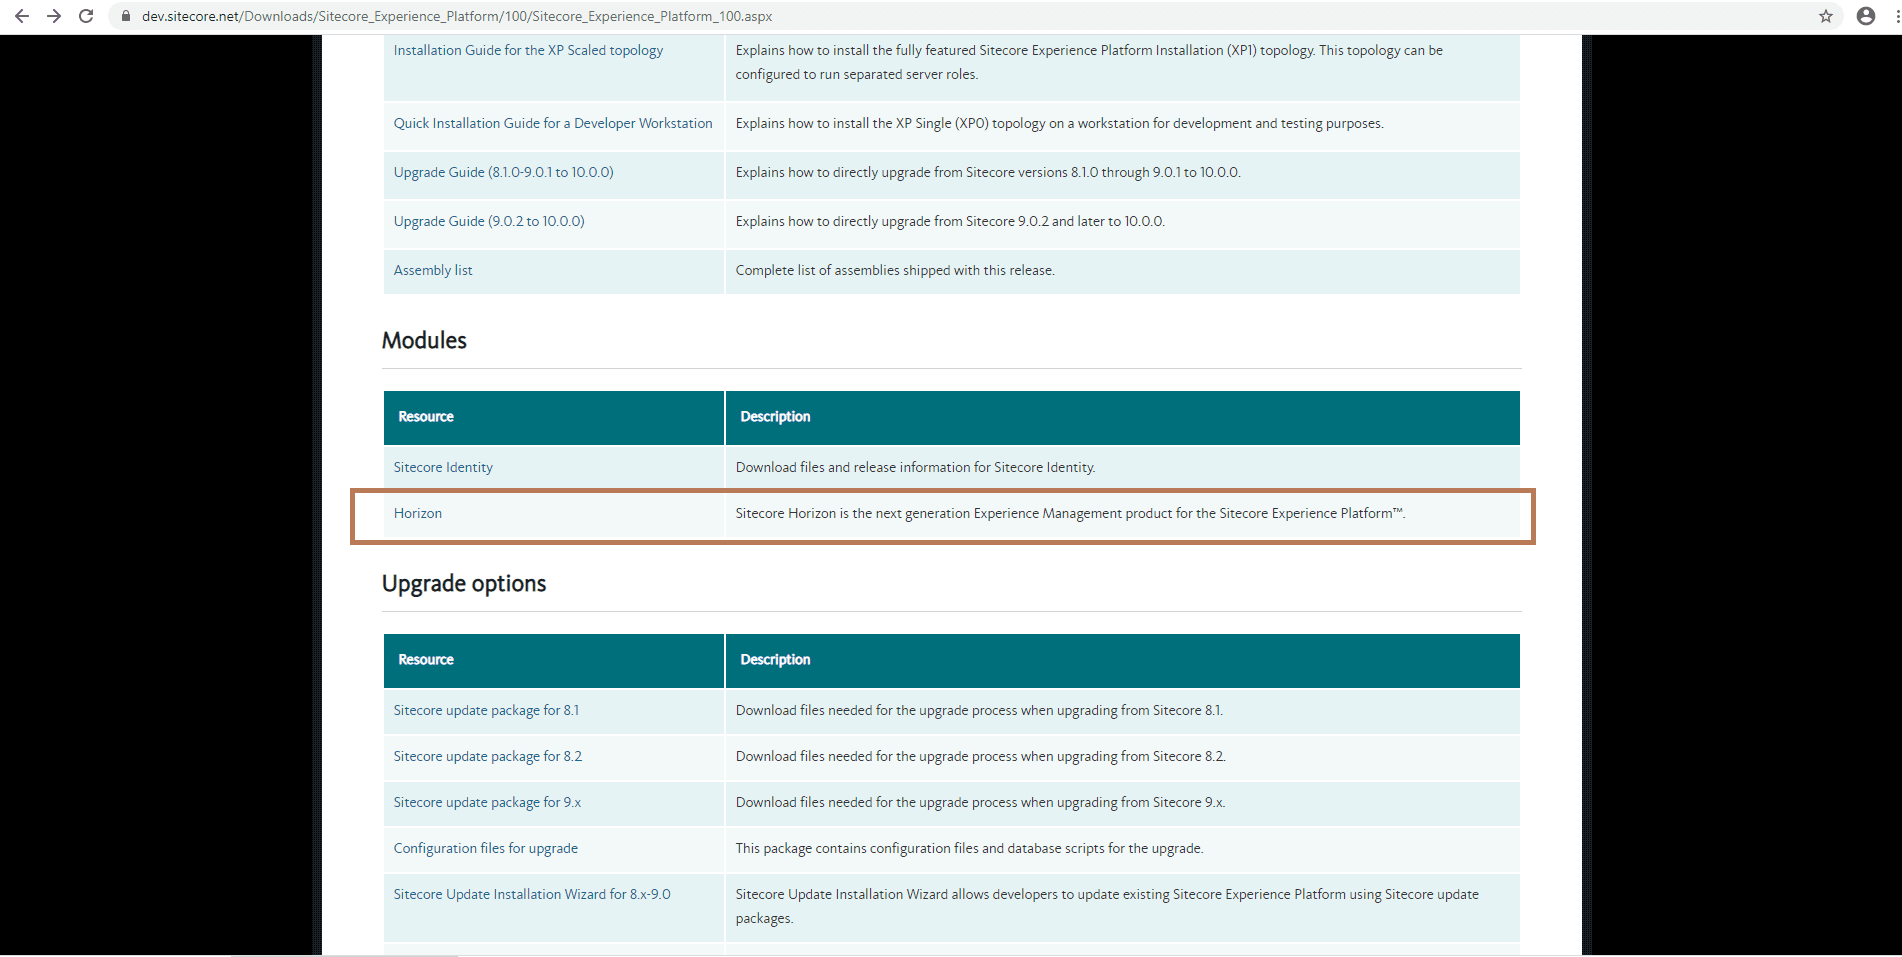This screenshot has width=1902, height=957.
Task: Go forward with the browser arrow
Action: click(54, 16)
